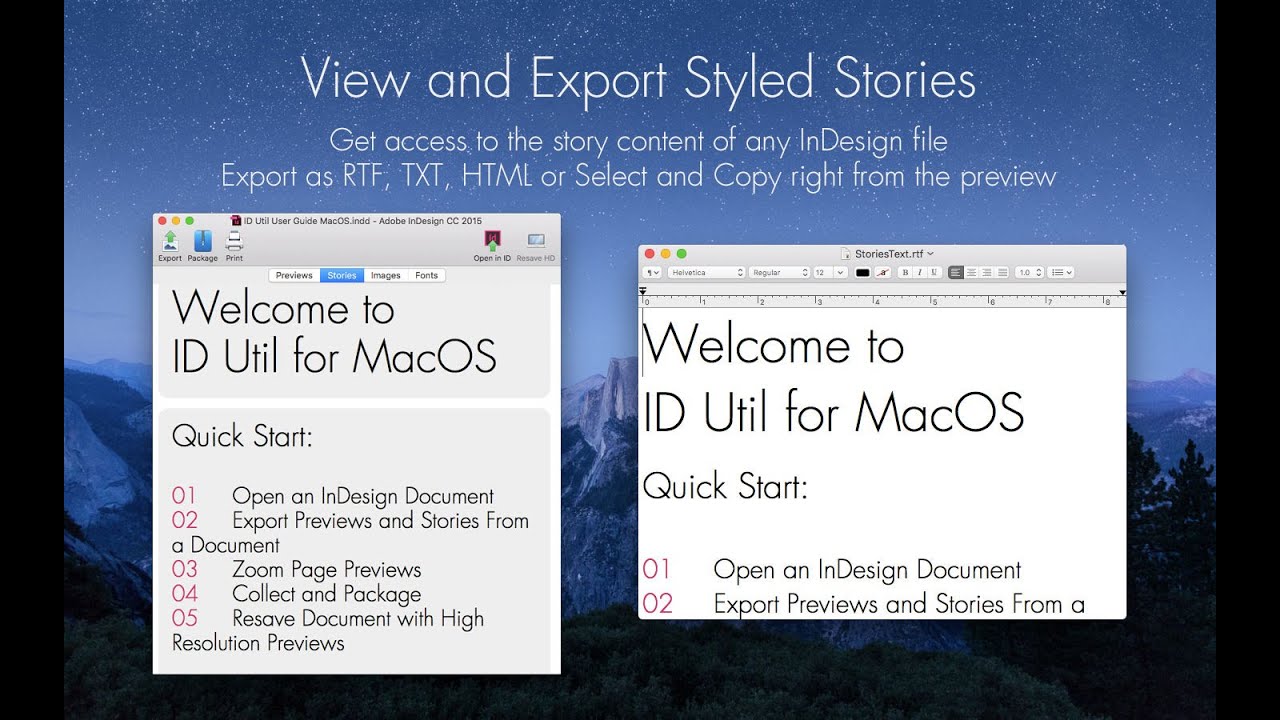The height and width of the screenshot is (720, 1280).
Task: Select align right in TextEdit
Action: 987,272
